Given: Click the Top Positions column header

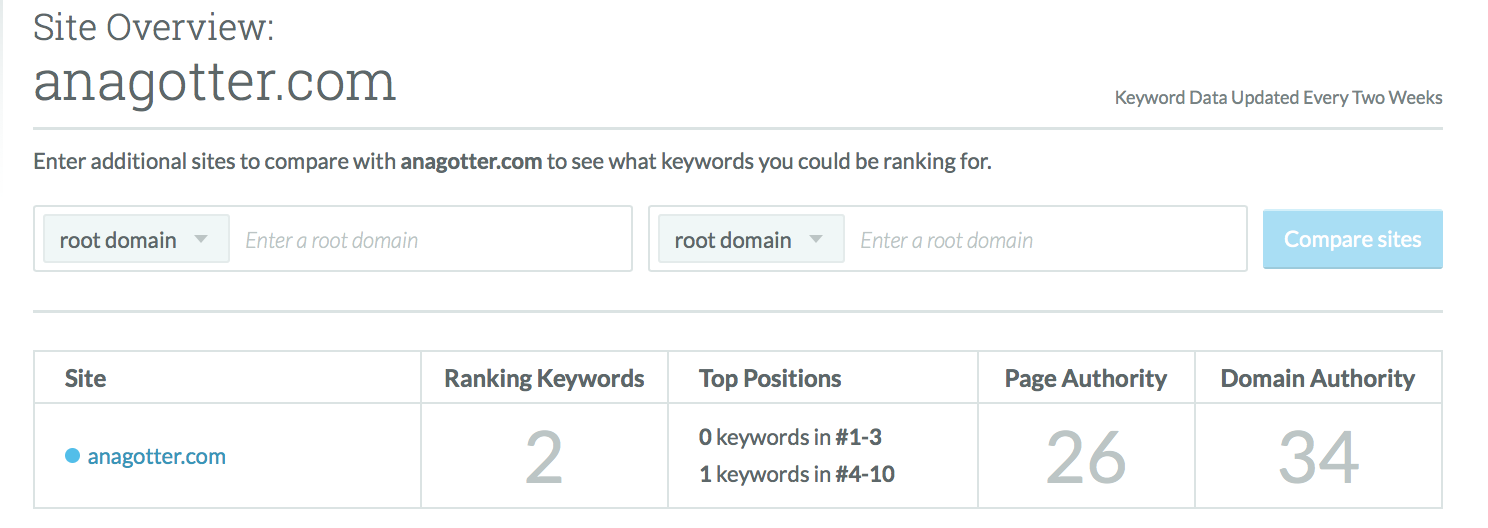Looking at the screenshot, I should point(770,379).
